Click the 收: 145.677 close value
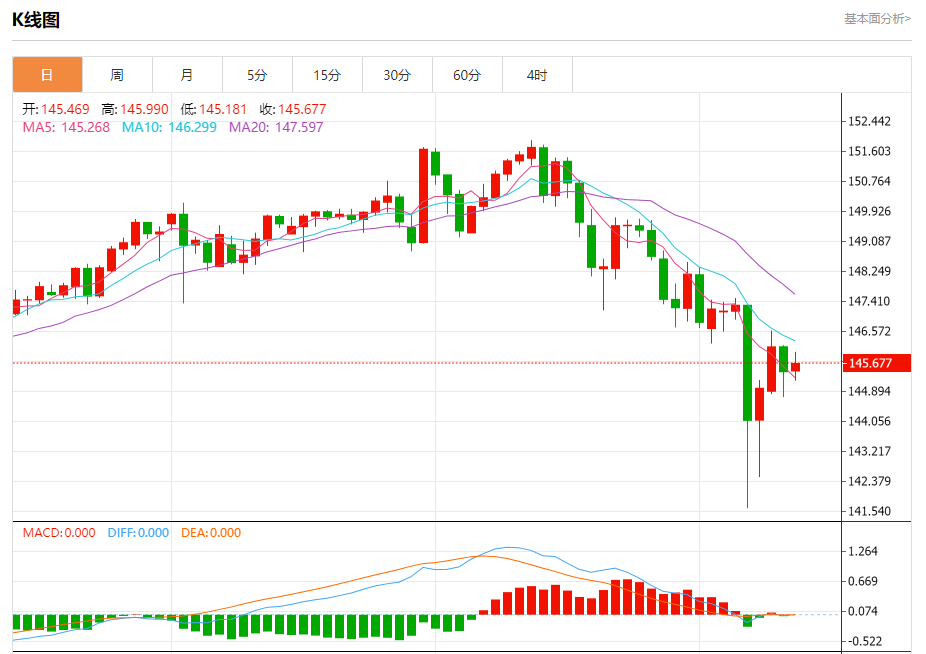Viewport: 926px width, 654px height. 293,109
